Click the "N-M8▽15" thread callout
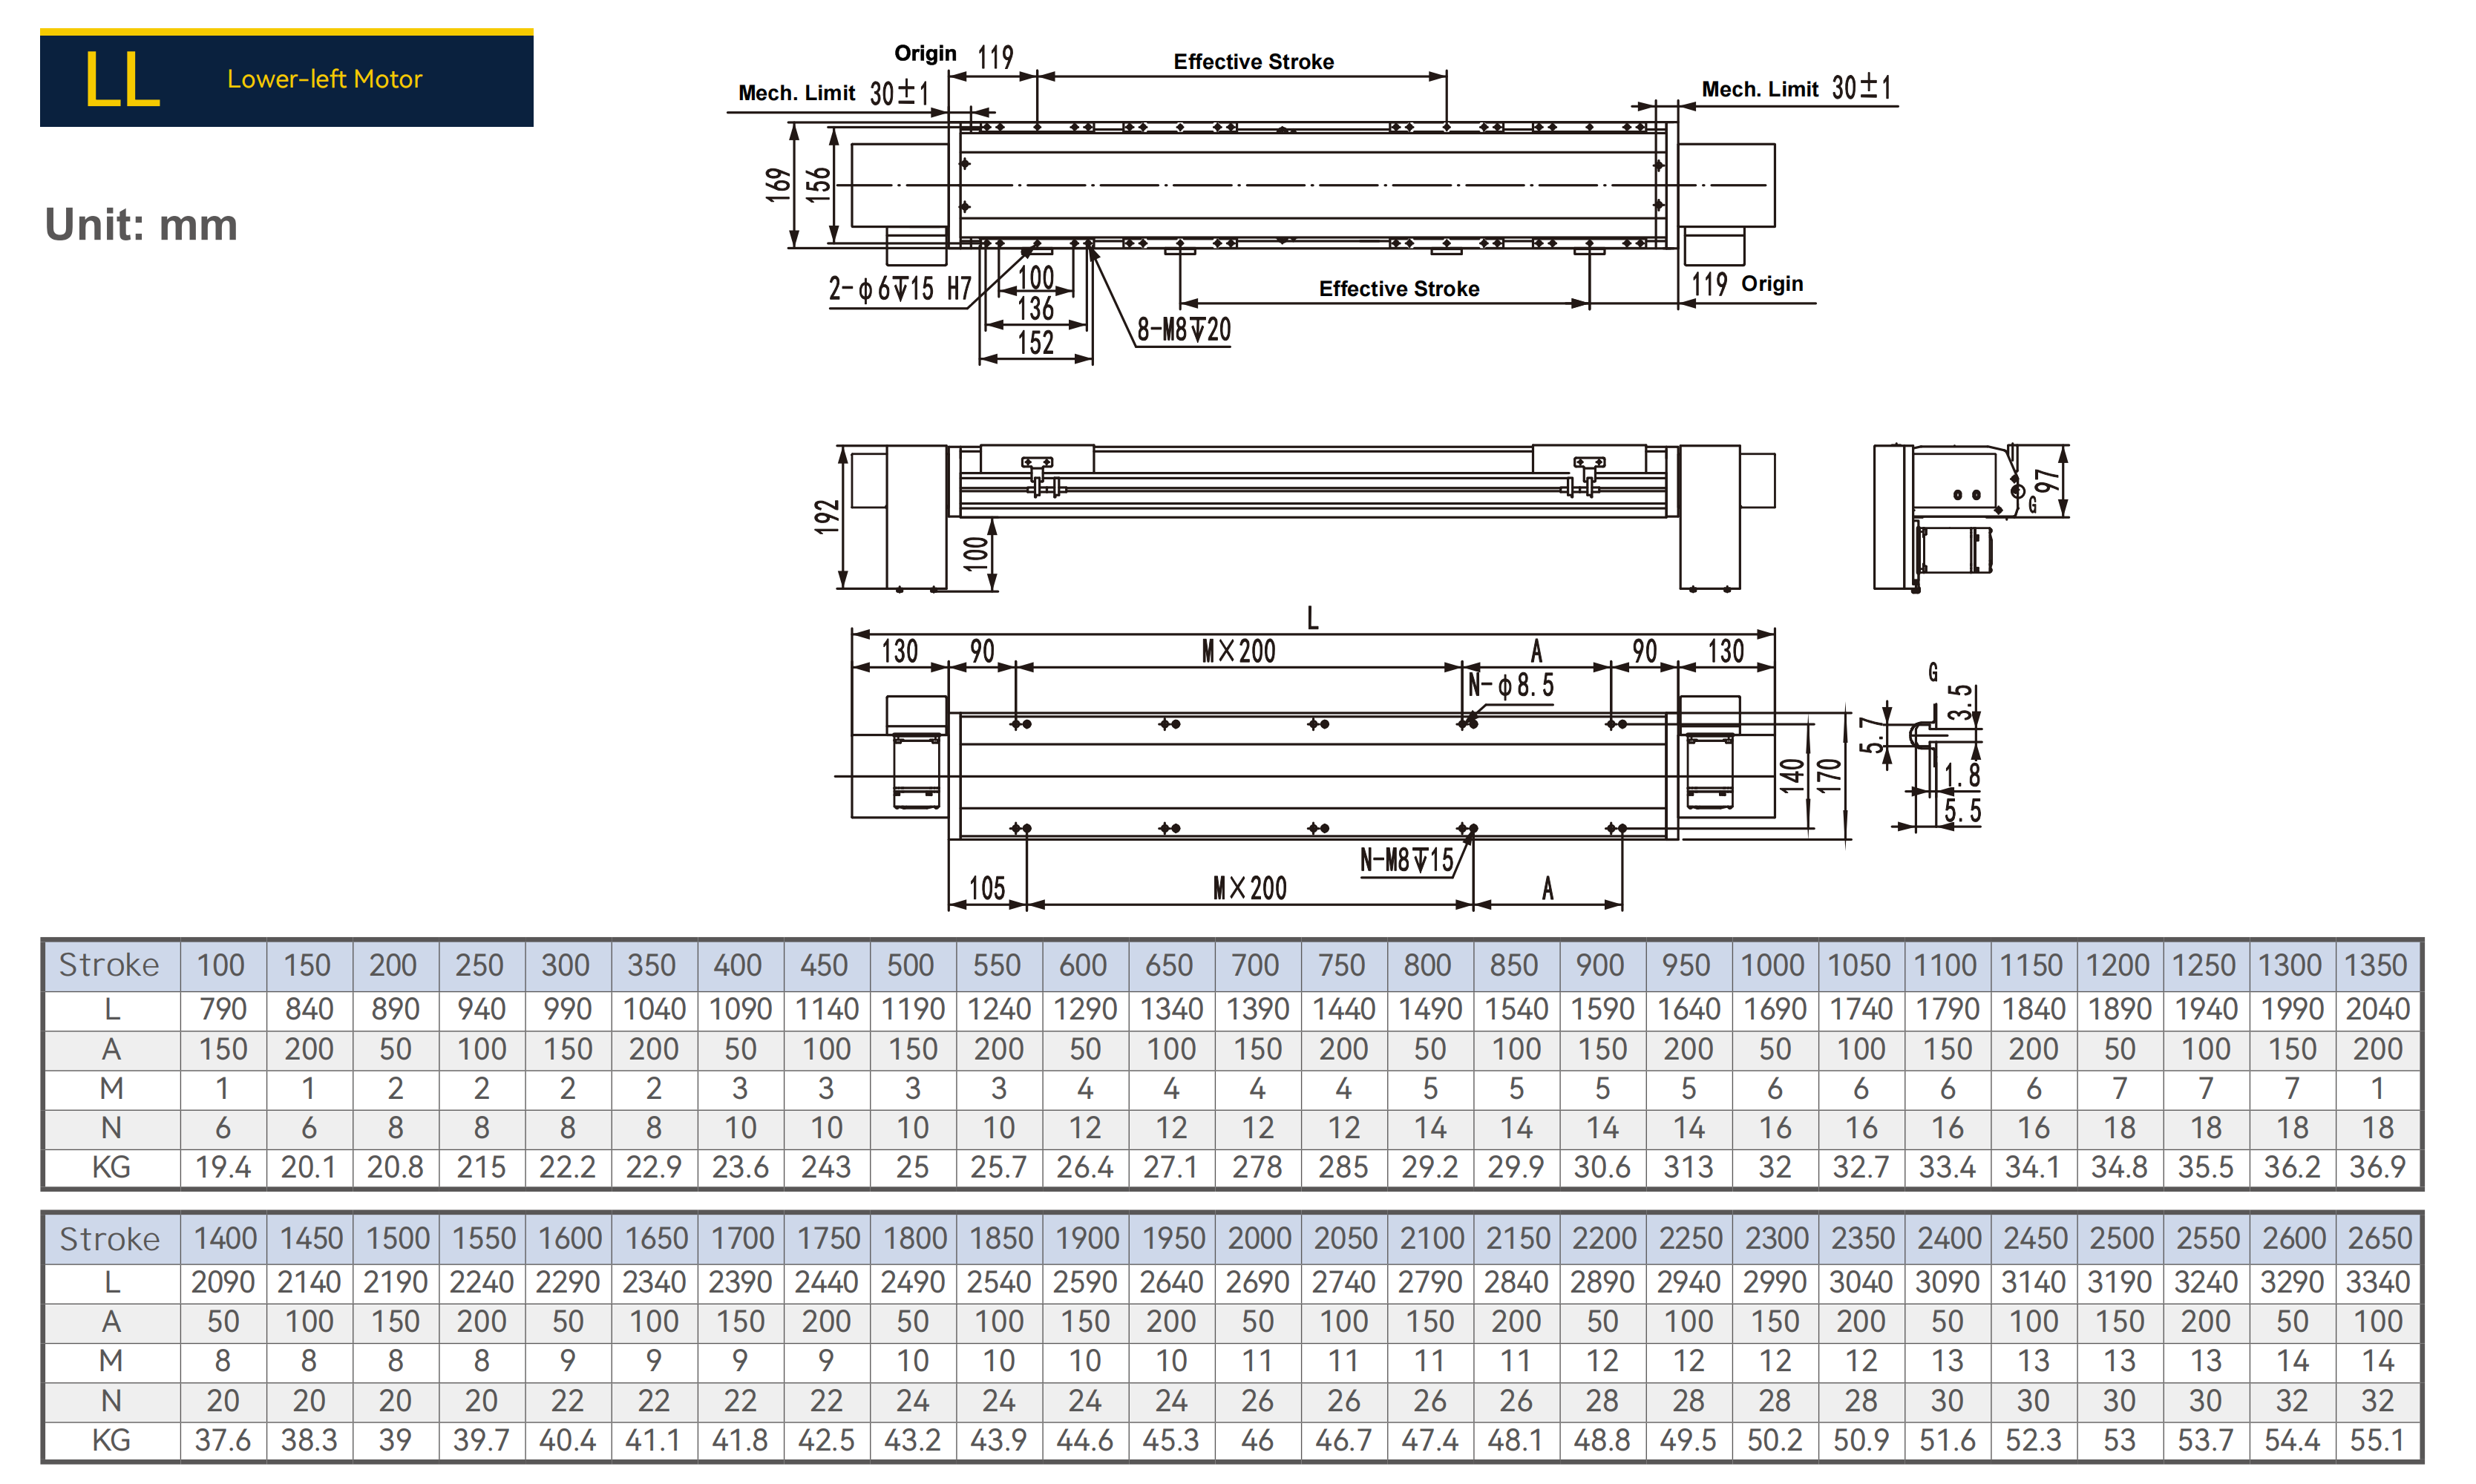Viewport: 2476px width, 1484px height. (x=1406, y=860)
